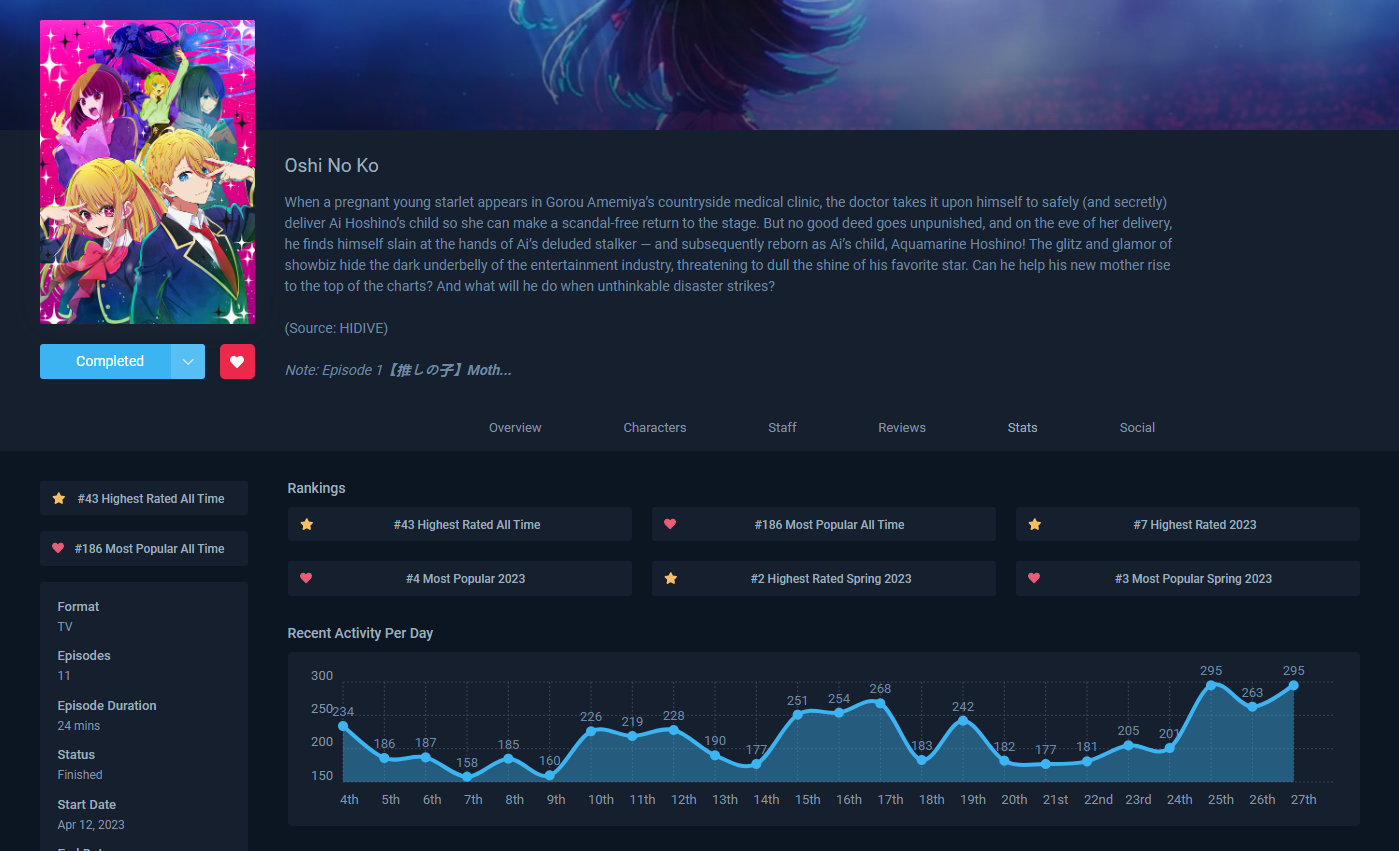Go to the Reviews tab
This screenshot has width=1399, height=851.
click(x=902, y=427)
